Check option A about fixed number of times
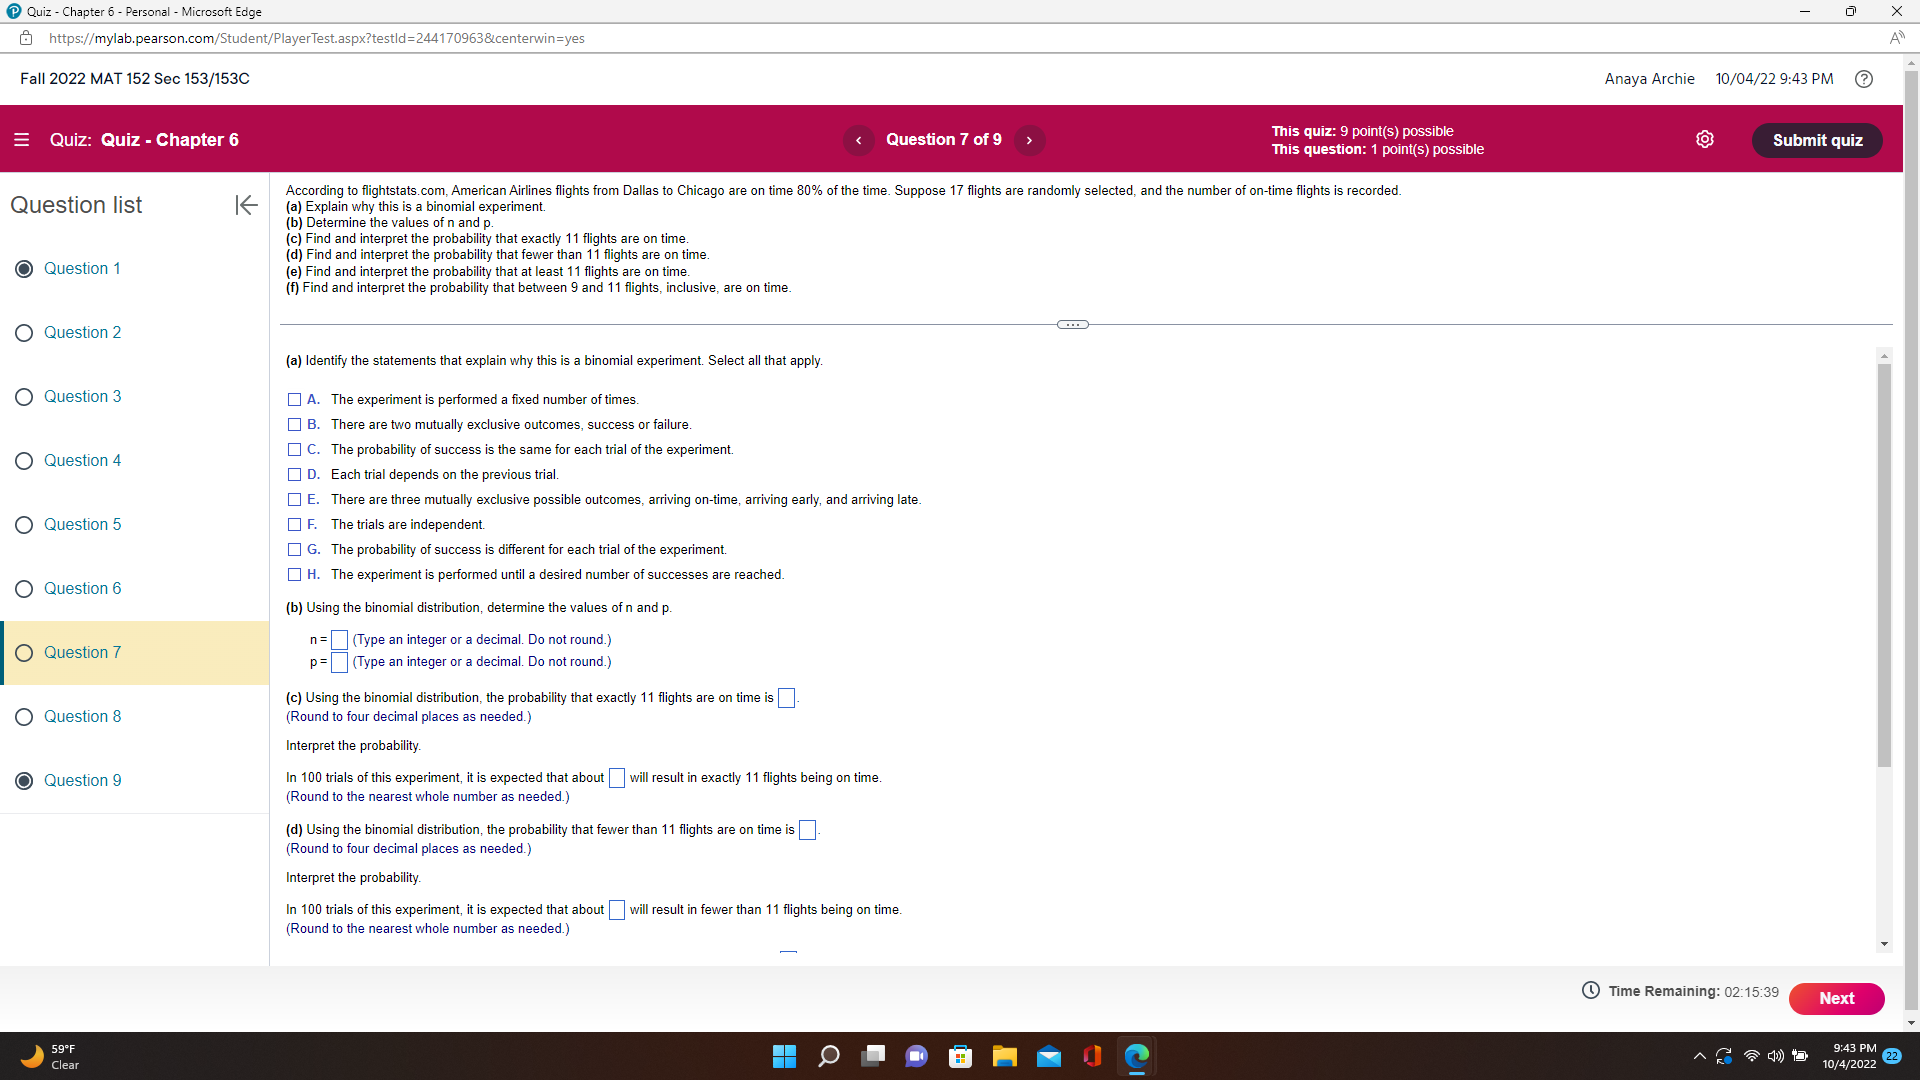This screenshot has height=1080, width=1920. (294, 399)
